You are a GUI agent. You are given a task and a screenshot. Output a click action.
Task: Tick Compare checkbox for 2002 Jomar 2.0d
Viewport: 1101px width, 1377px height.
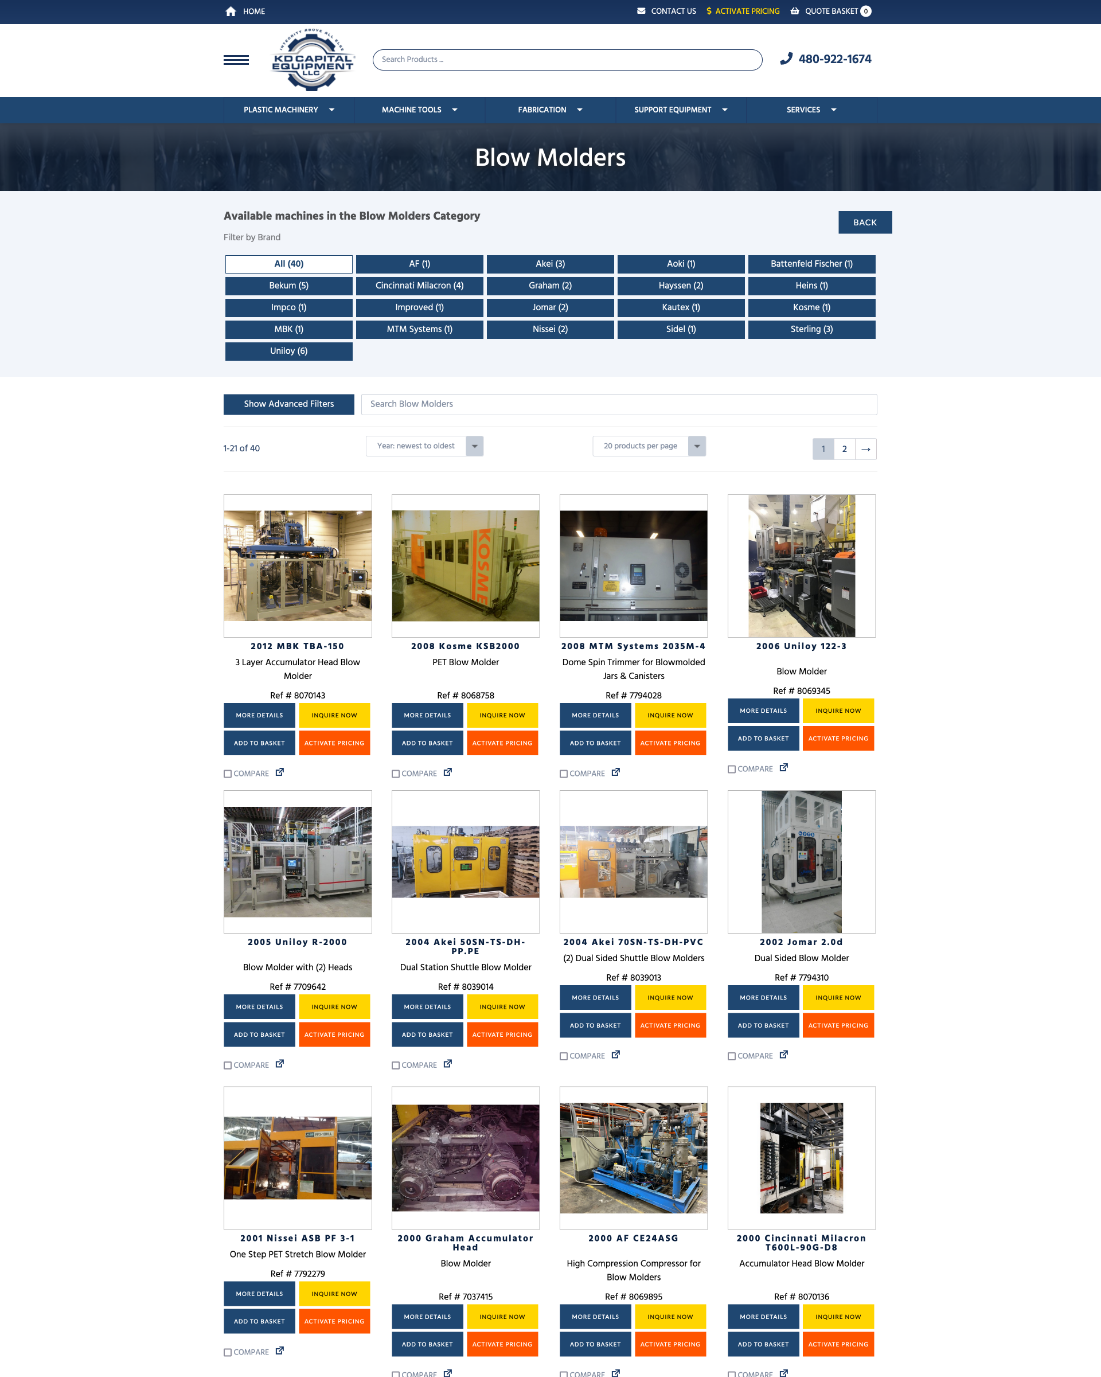click(732, 1057)
